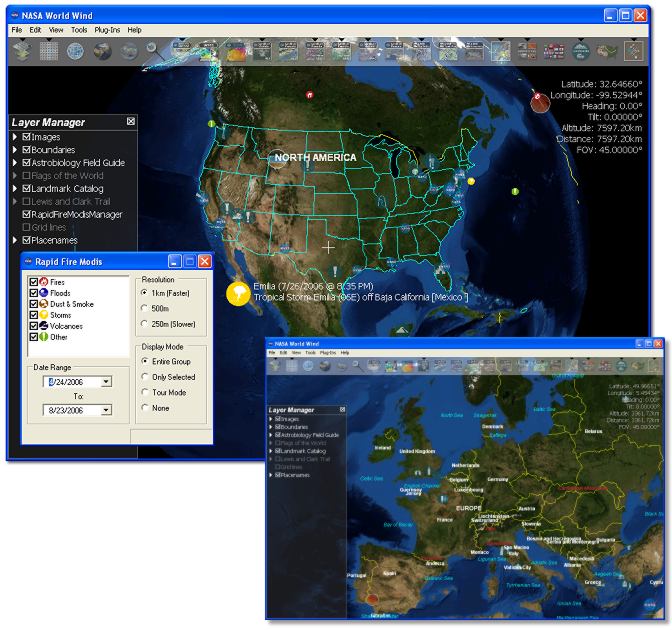Viewport: 672px width, 630px height.
Task: Click the green Other category icon
Action: coord(44,337)
